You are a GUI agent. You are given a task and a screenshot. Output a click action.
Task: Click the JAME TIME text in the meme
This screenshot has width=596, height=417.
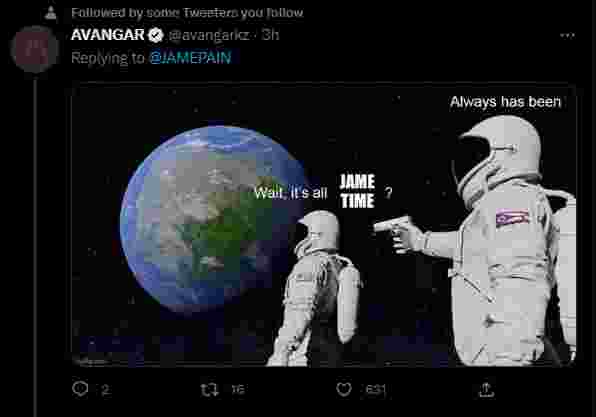tap(357, 191)
